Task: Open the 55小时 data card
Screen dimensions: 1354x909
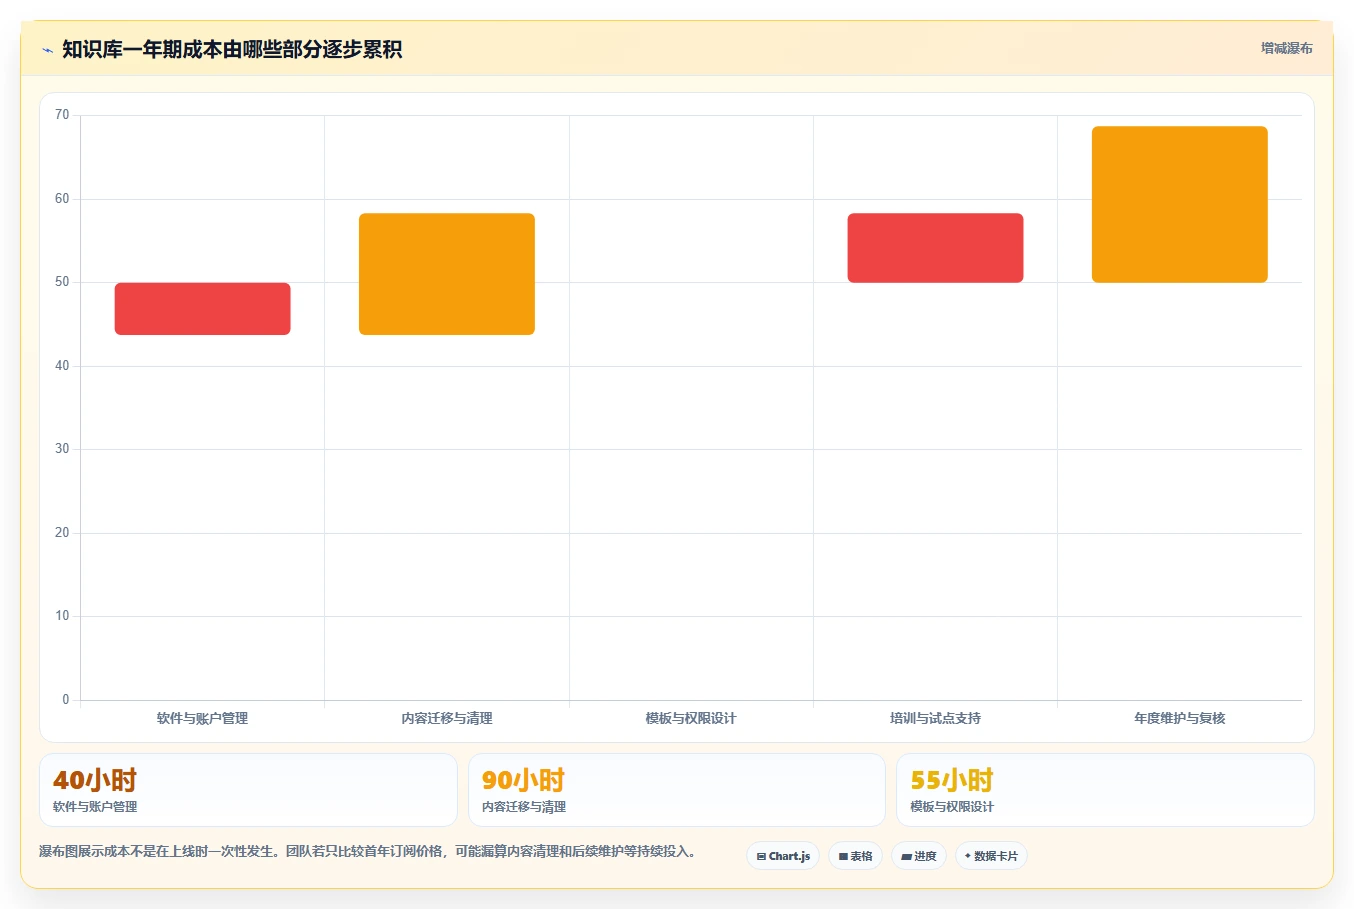Action: [1105, 790]
